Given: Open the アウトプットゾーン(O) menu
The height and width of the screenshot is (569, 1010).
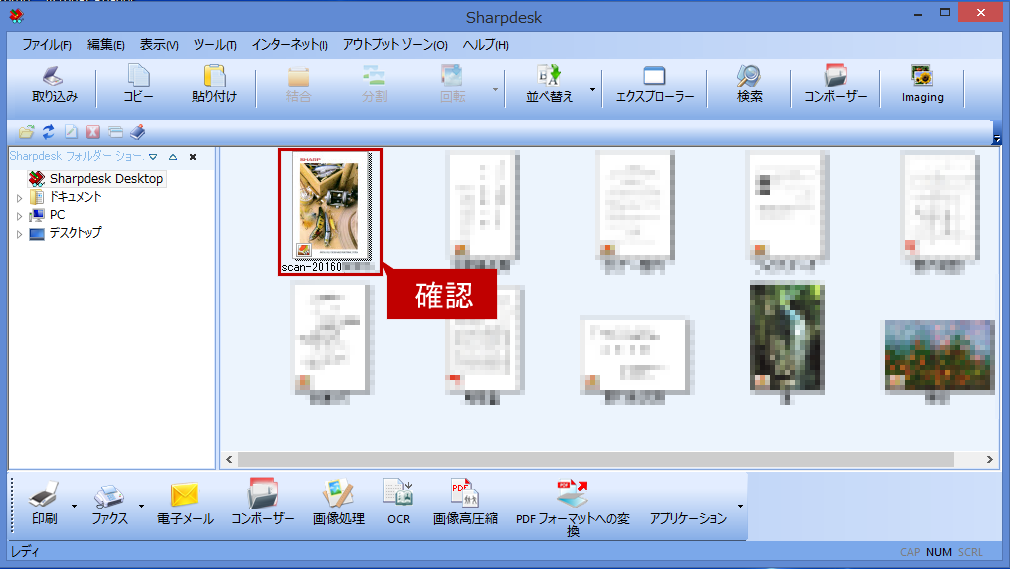Looking at the screenshot, I should (x=395, y=44).
